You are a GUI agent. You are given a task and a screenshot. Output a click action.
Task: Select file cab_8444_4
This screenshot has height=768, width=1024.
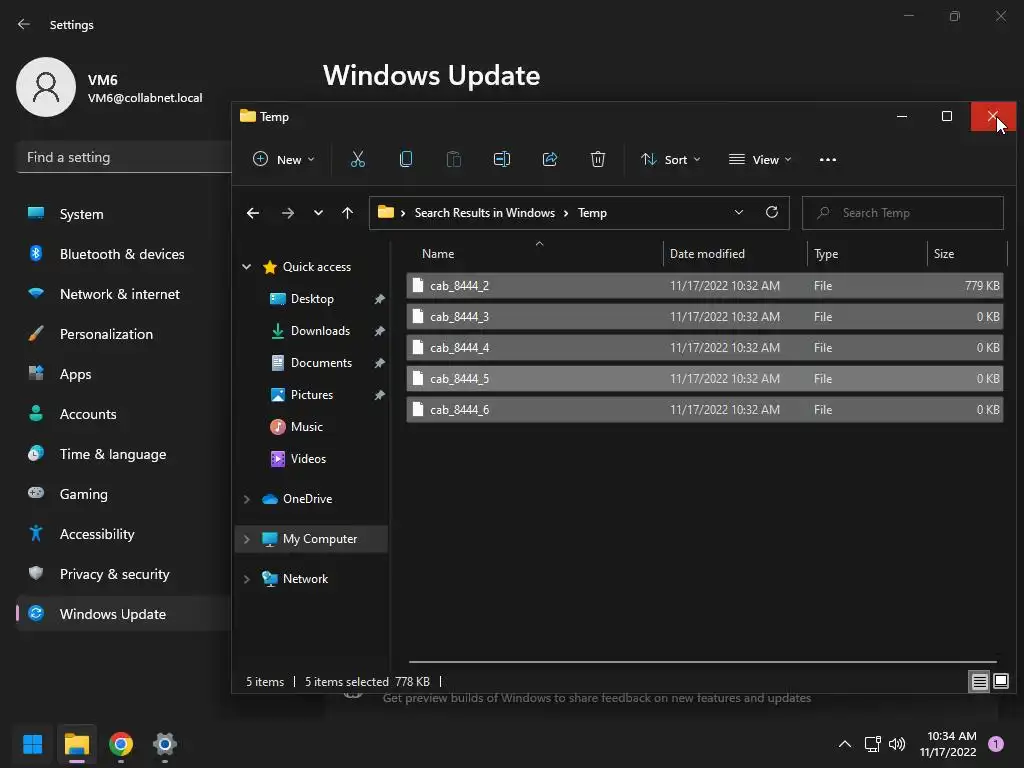coord(705,347)
